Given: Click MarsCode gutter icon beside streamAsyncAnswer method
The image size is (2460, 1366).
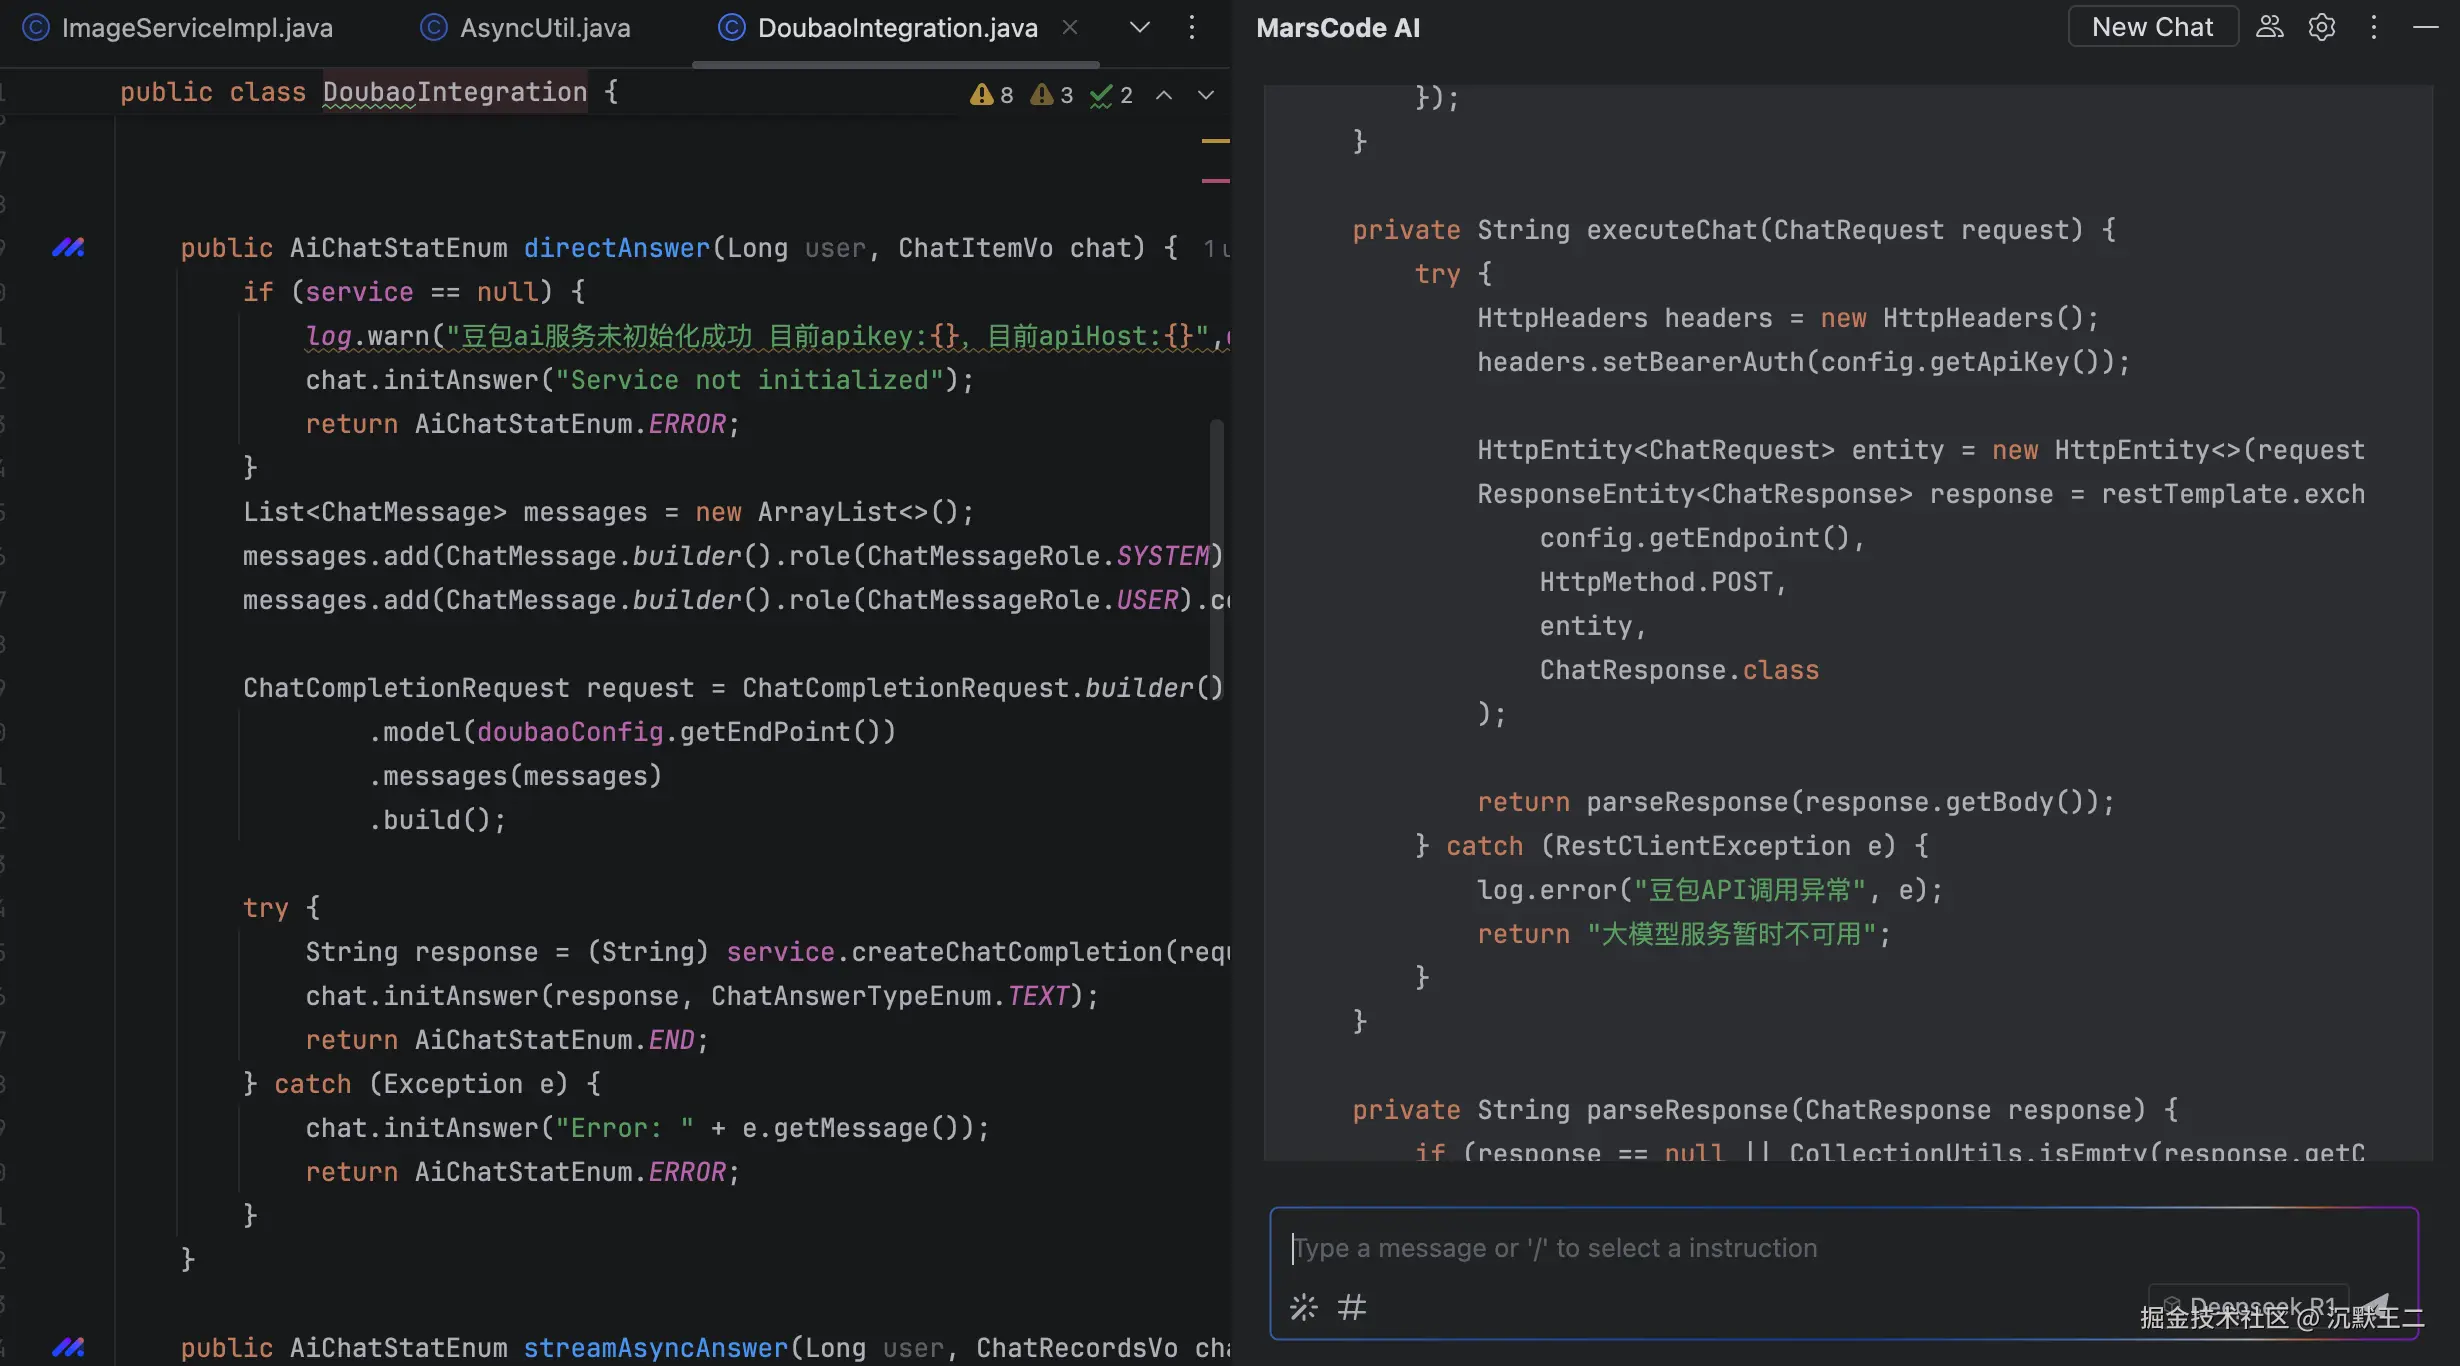Looking at the screenshot, I should (68, 1347).
